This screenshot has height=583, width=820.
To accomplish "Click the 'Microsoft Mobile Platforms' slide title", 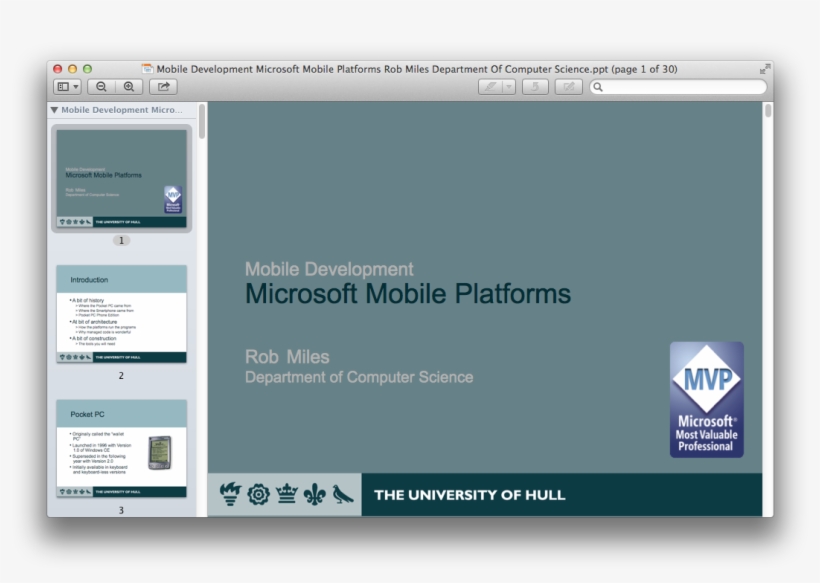I will pyautogui.click(x=408, y=293).
